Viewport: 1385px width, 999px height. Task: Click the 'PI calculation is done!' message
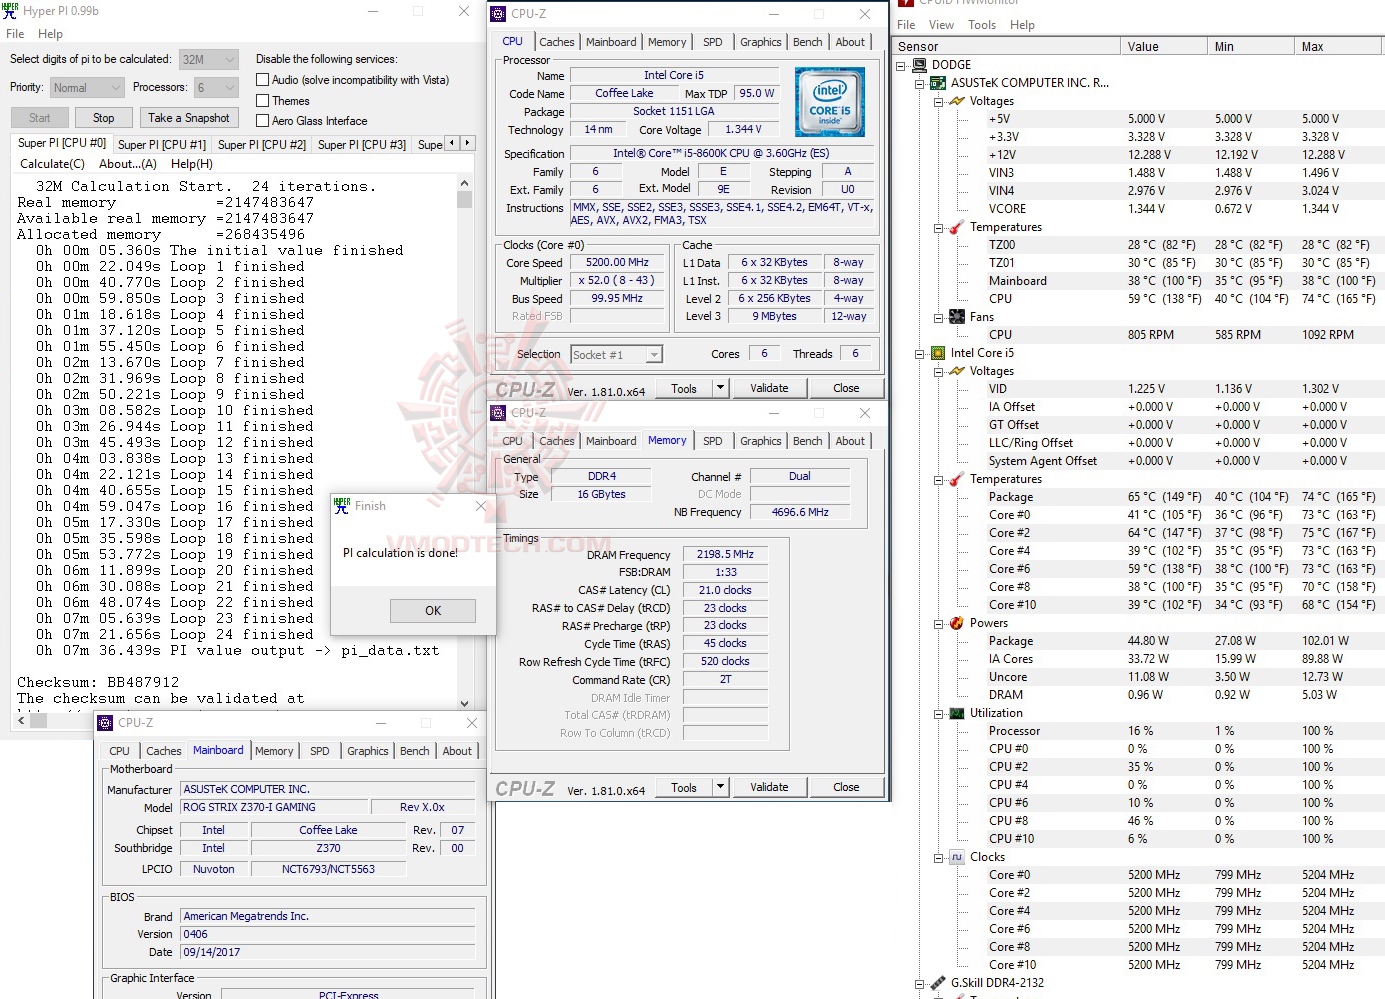pos(400,552)
